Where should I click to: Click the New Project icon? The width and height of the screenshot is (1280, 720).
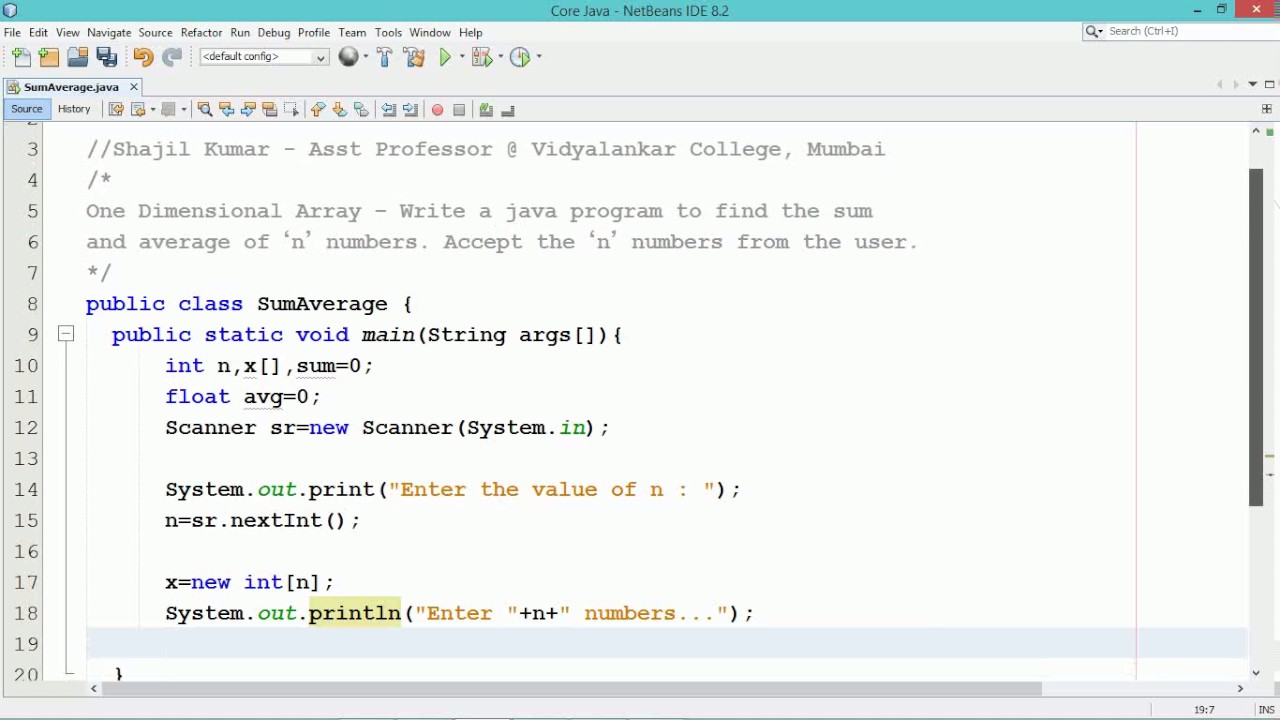click(49, 57)
